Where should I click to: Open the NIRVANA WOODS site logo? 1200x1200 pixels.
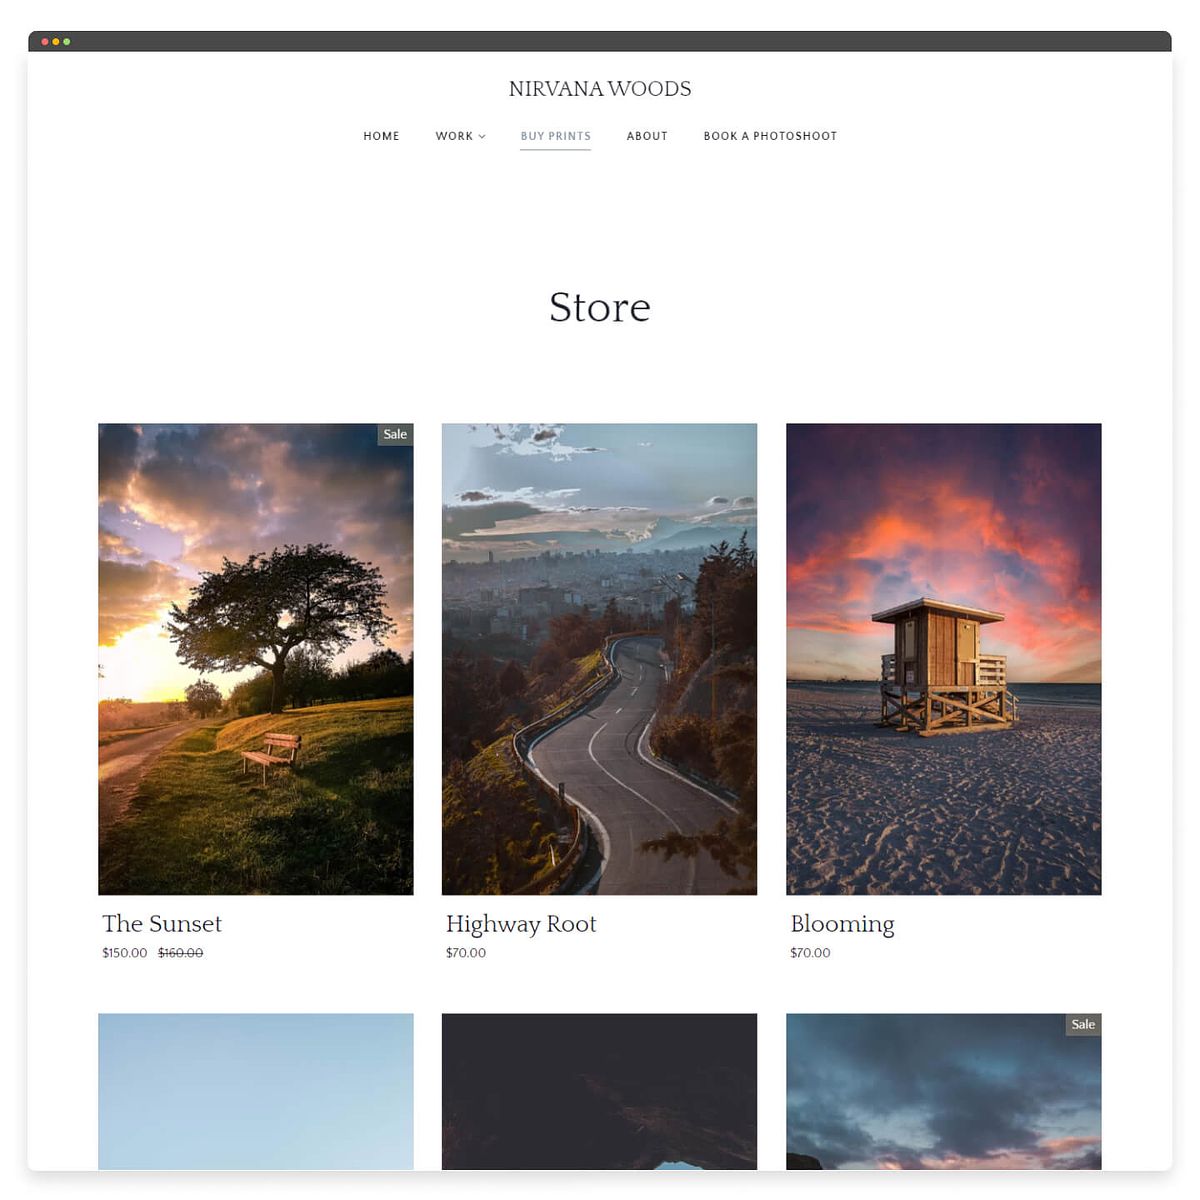(x=599, y=89)
